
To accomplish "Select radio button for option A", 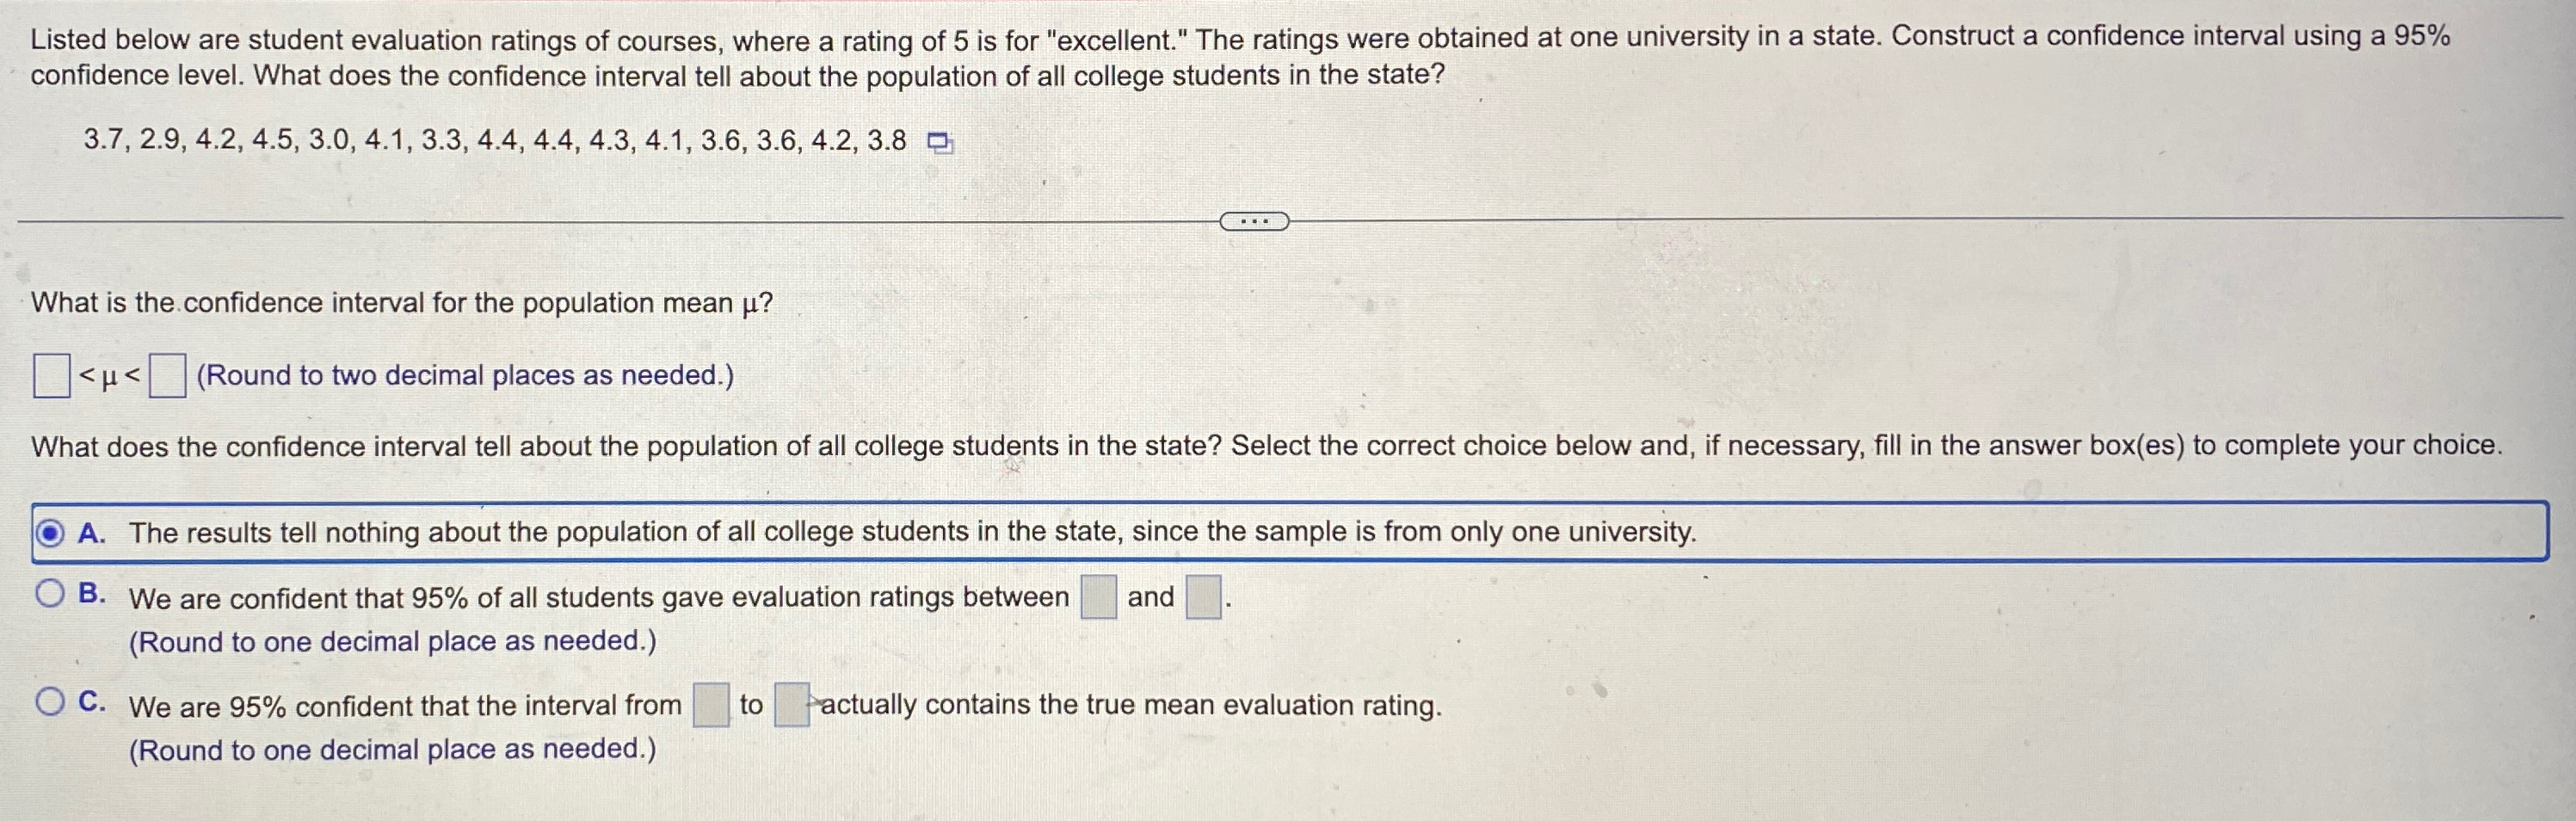I will (50, 533).
